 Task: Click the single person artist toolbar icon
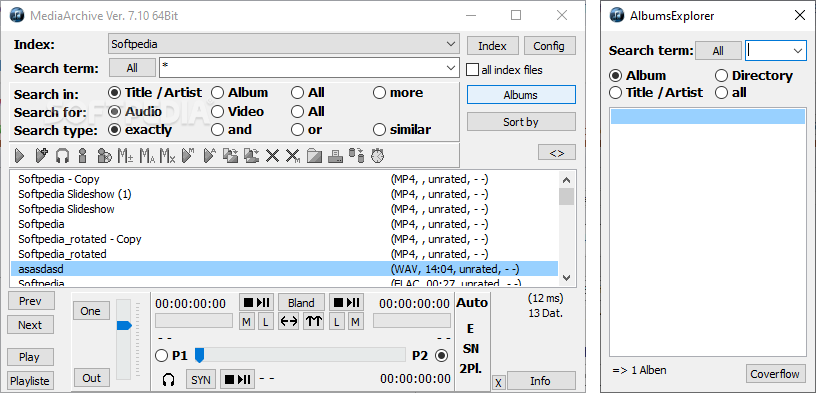(x=82, y=156)
